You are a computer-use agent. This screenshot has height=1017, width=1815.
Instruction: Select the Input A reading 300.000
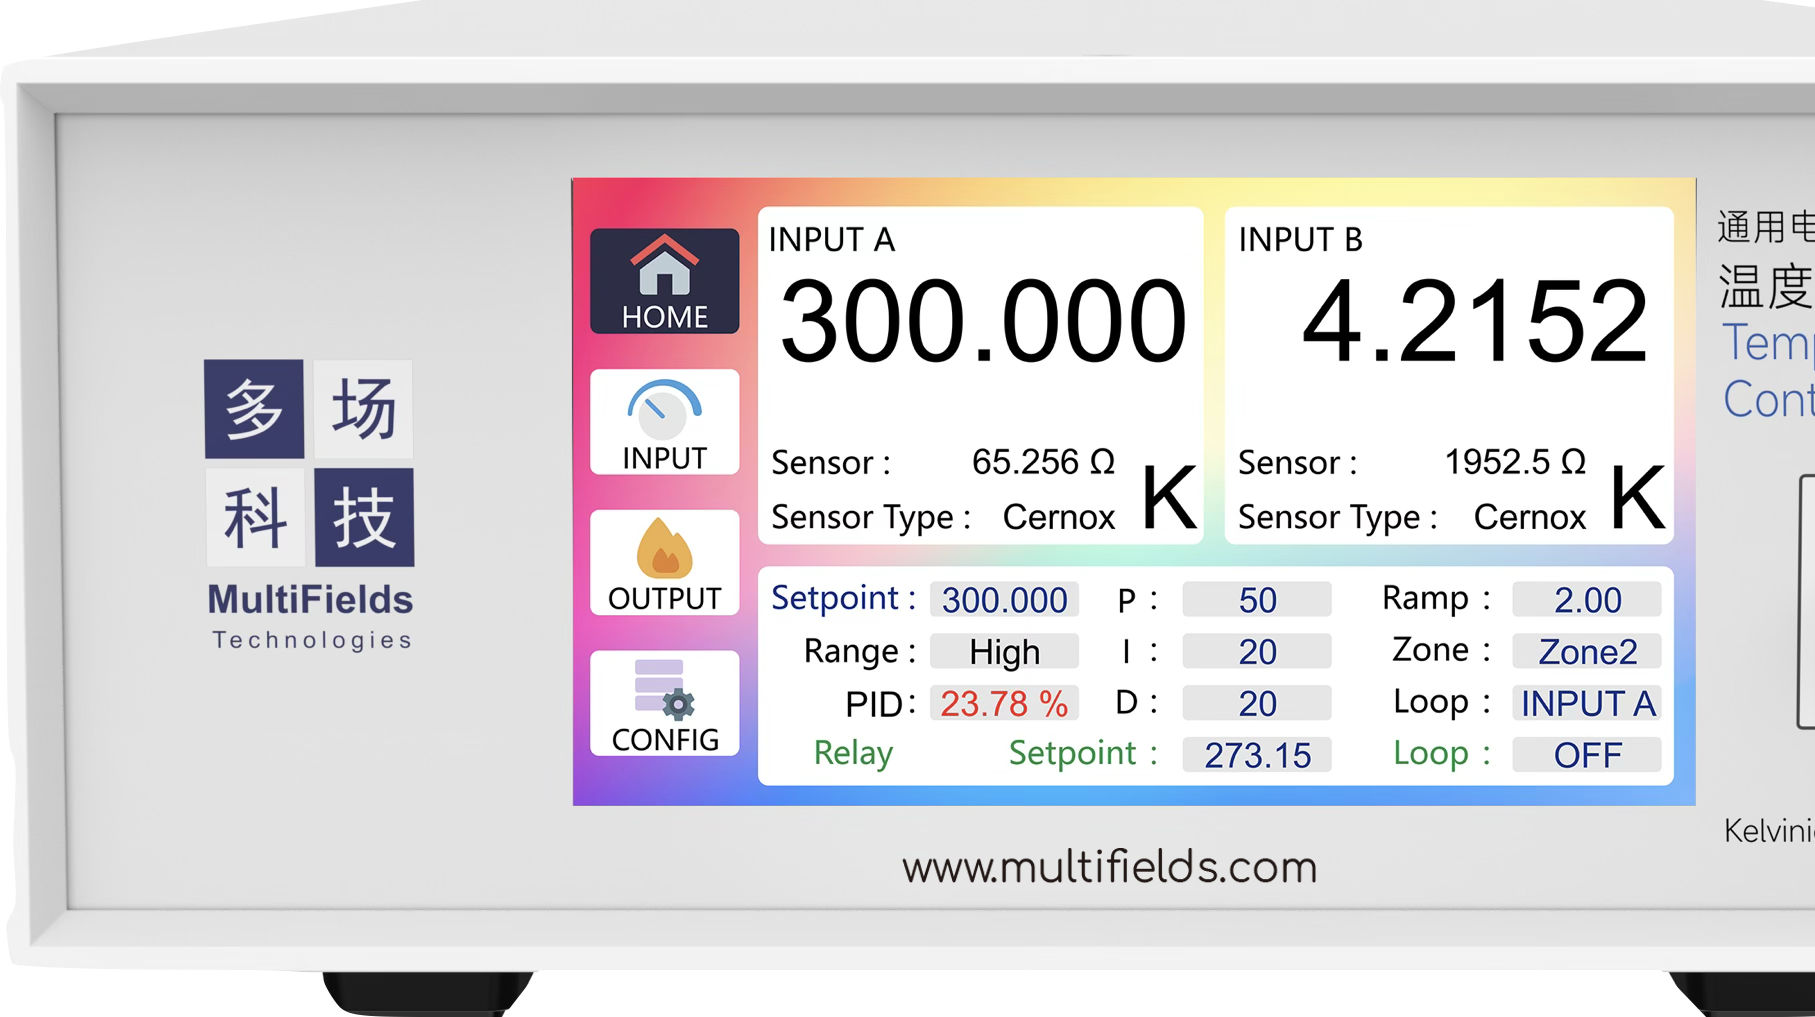pos(982,322)
